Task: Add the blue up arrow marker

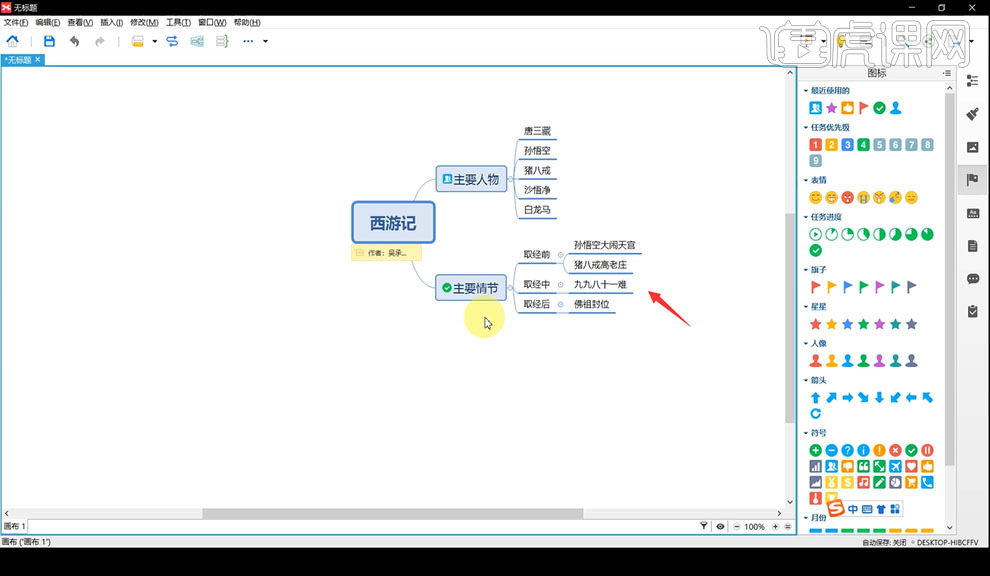Action: pos(816,398)
